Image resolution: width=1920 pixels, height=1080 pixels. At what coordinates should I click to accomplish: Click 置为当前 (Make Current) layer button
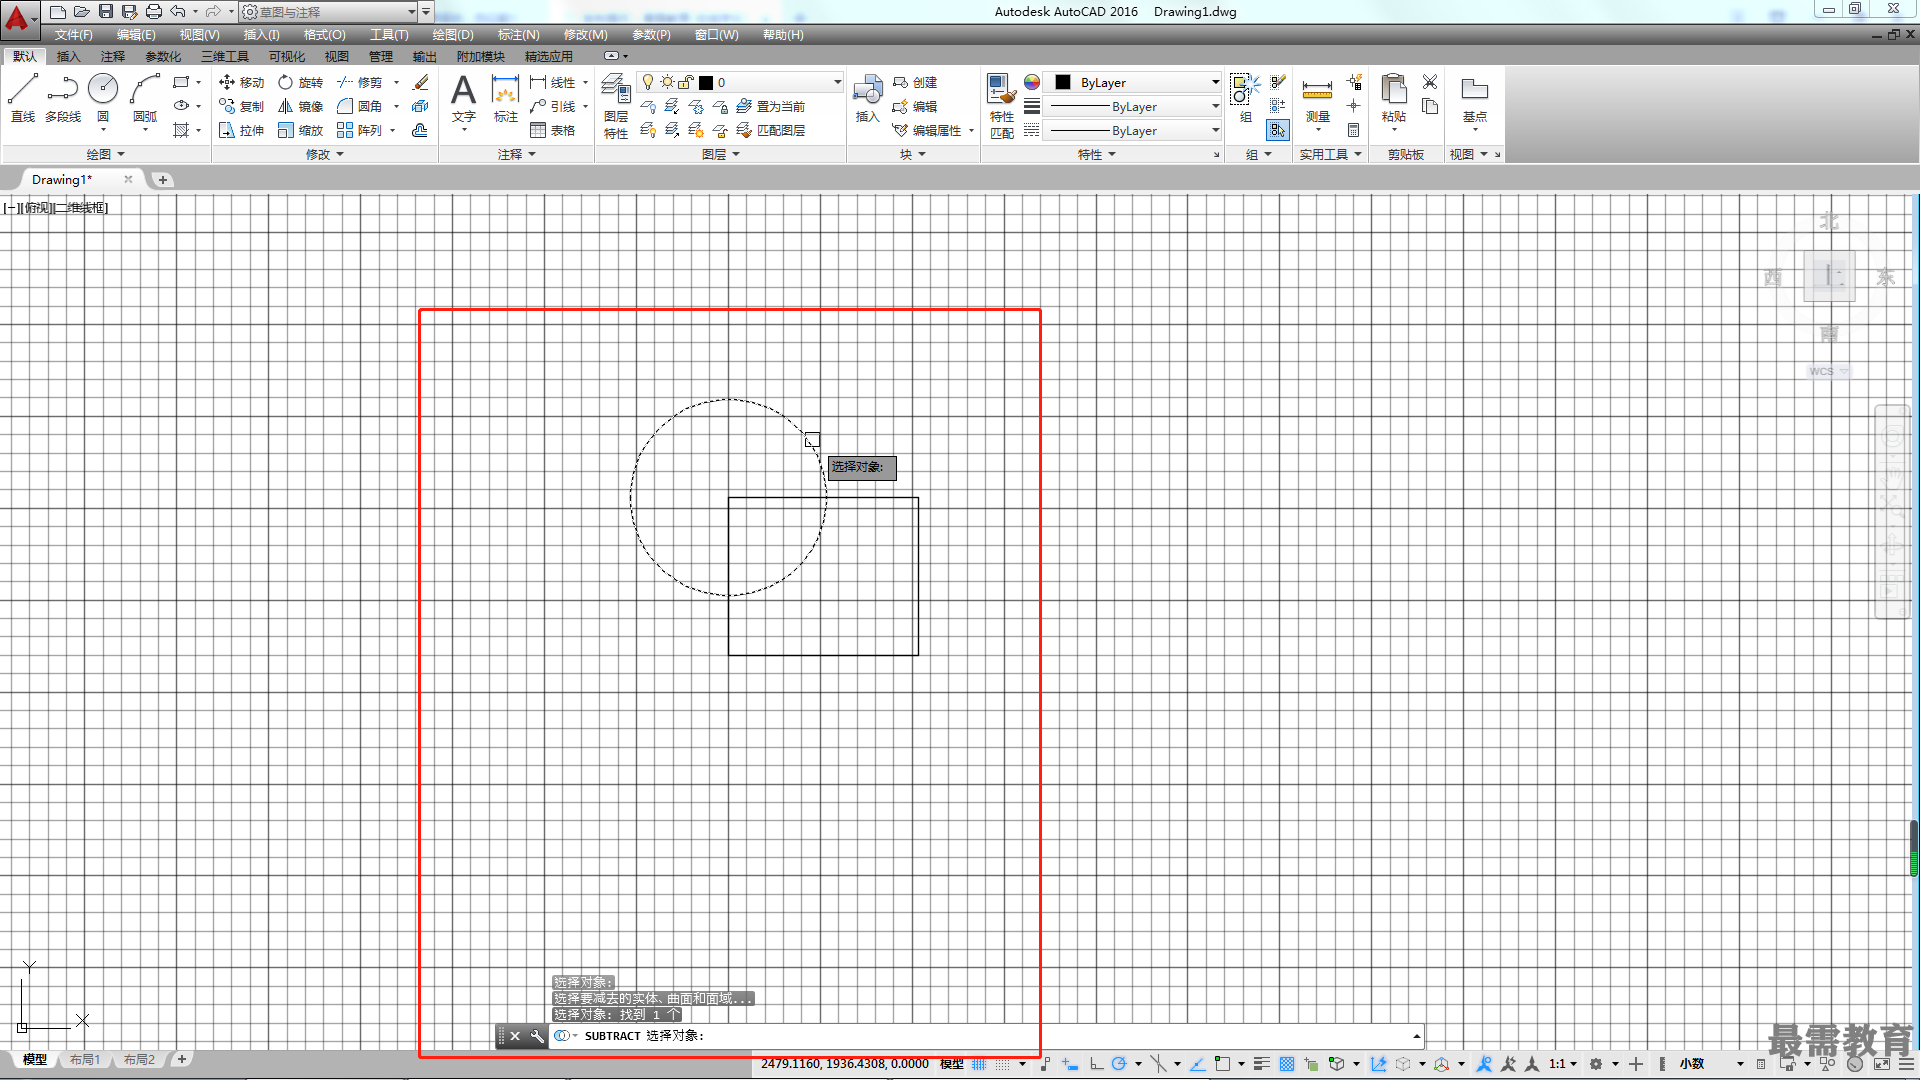771,106
